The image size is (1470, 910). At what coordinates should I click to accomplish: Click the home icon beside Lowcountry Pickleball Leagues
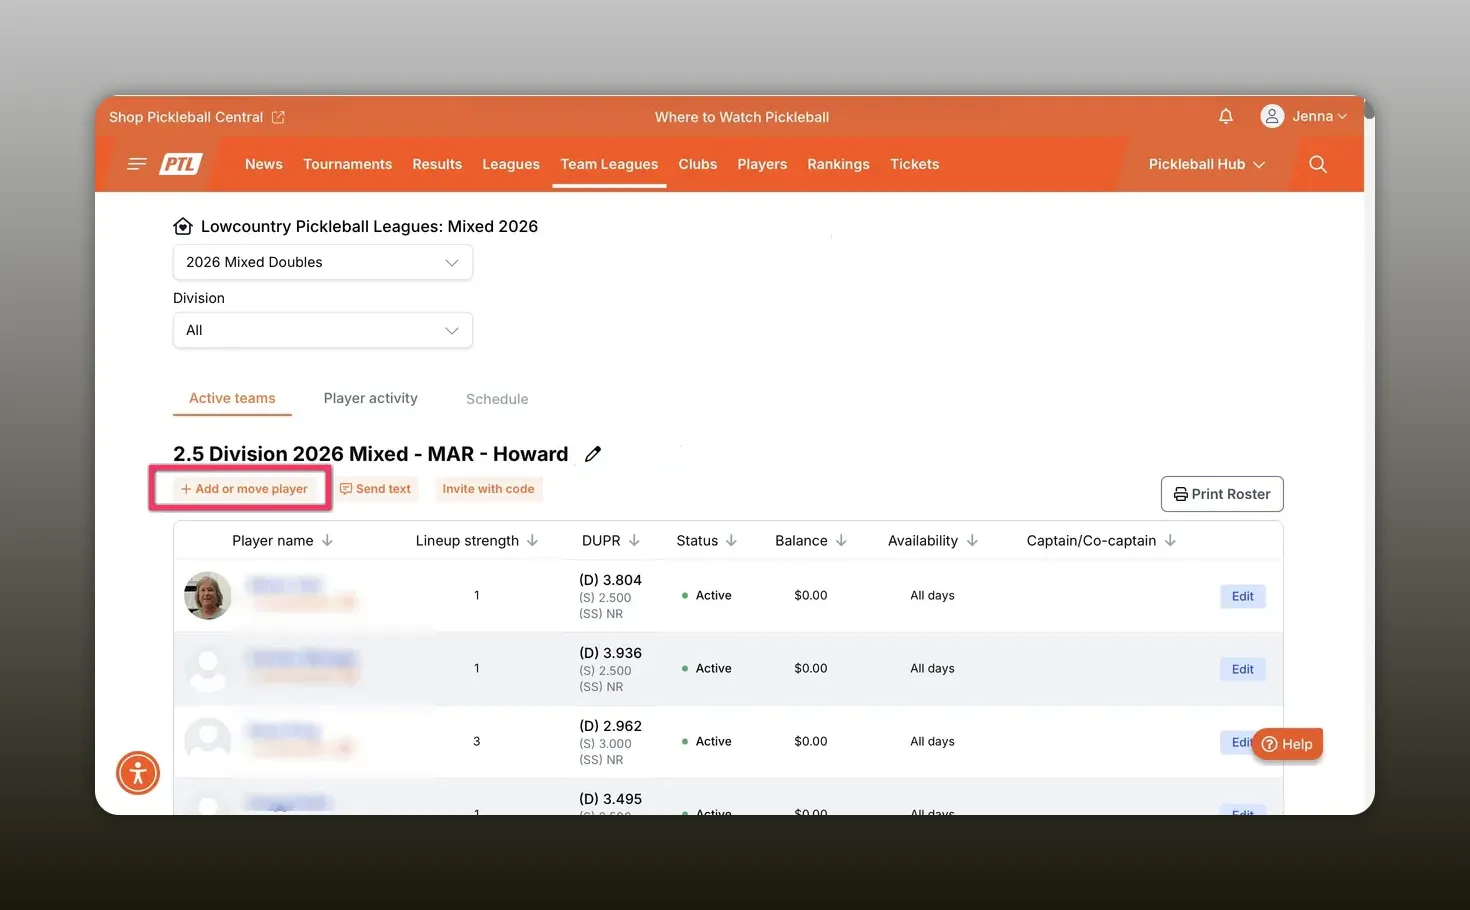click(x=183, y=226)
